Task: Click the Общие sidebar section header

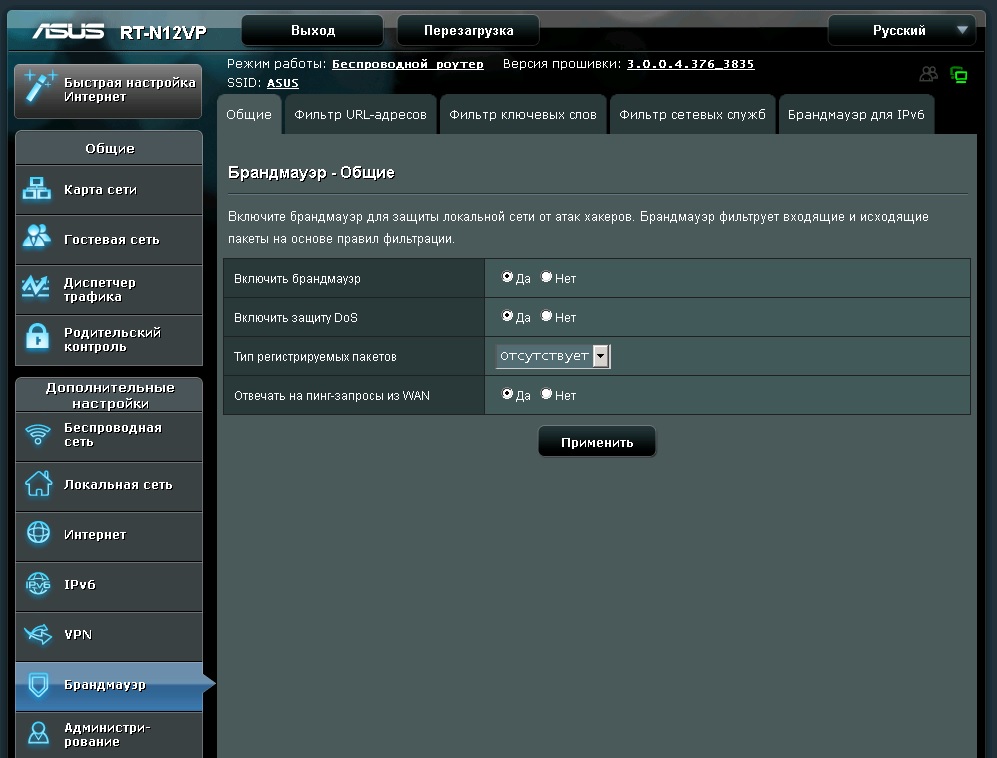Action: pos(109,148)
